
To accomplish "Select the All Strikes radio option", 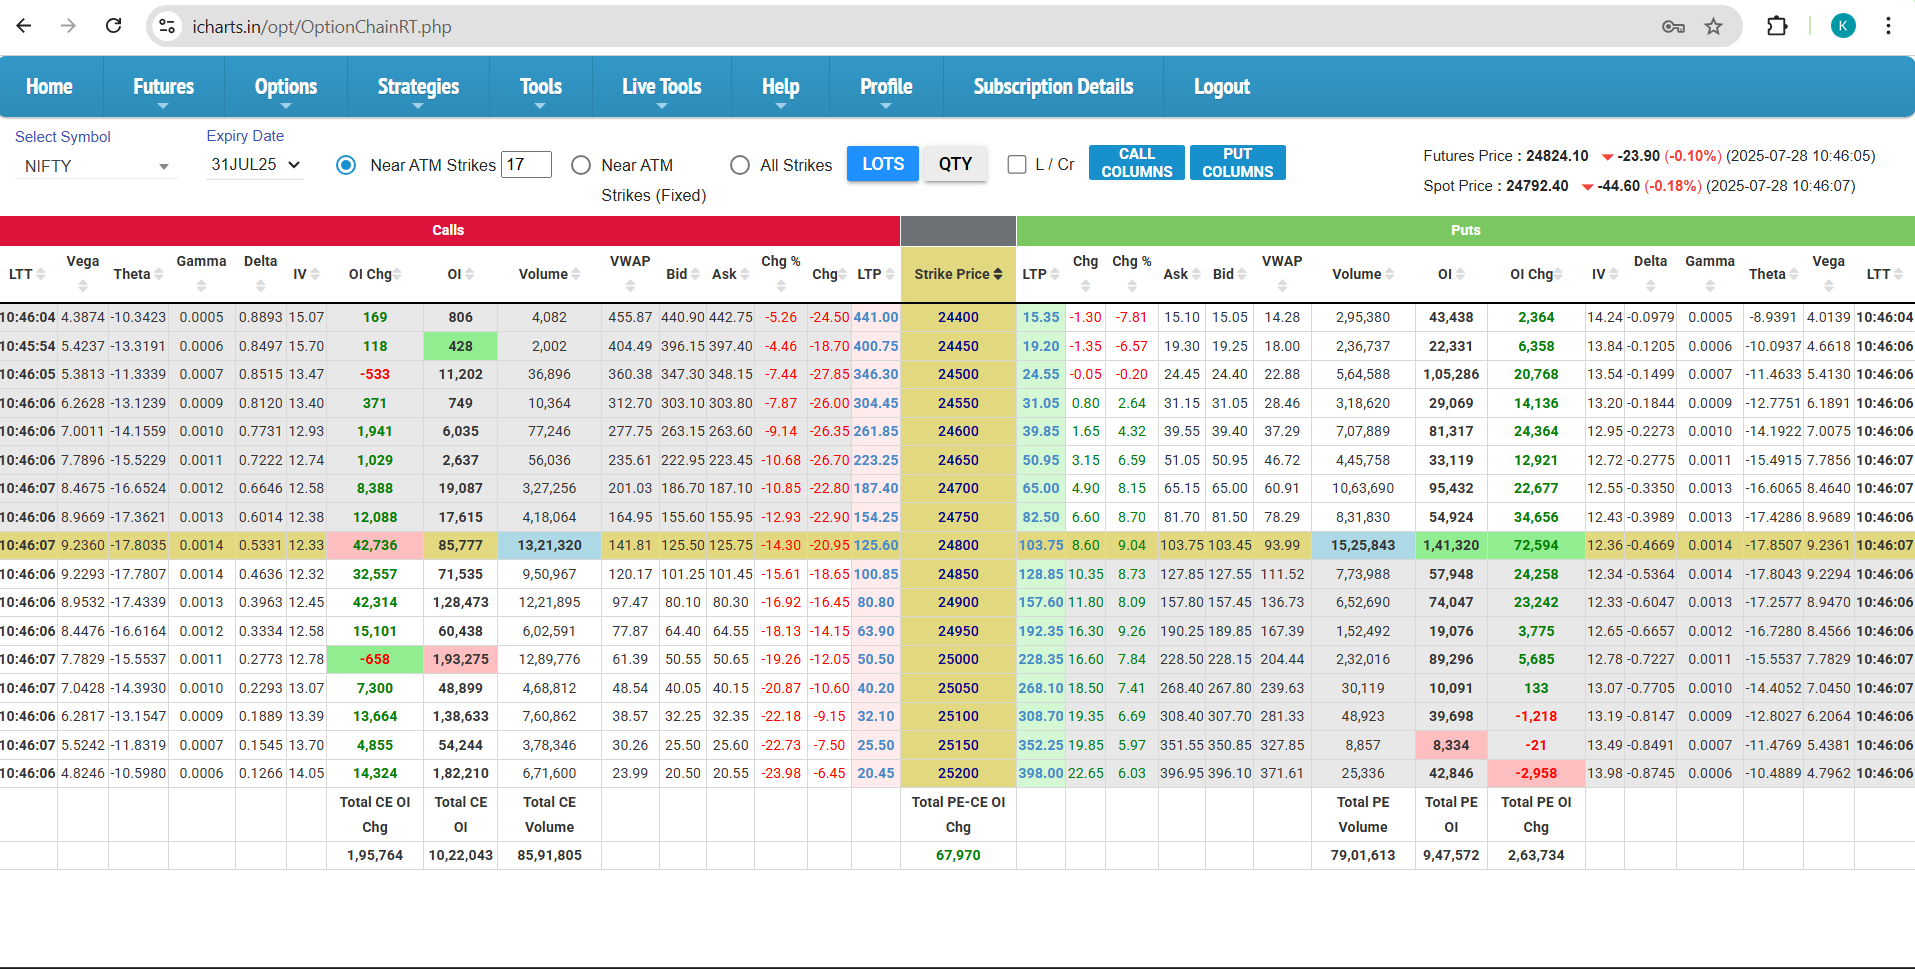I will [x=740, y=165].
